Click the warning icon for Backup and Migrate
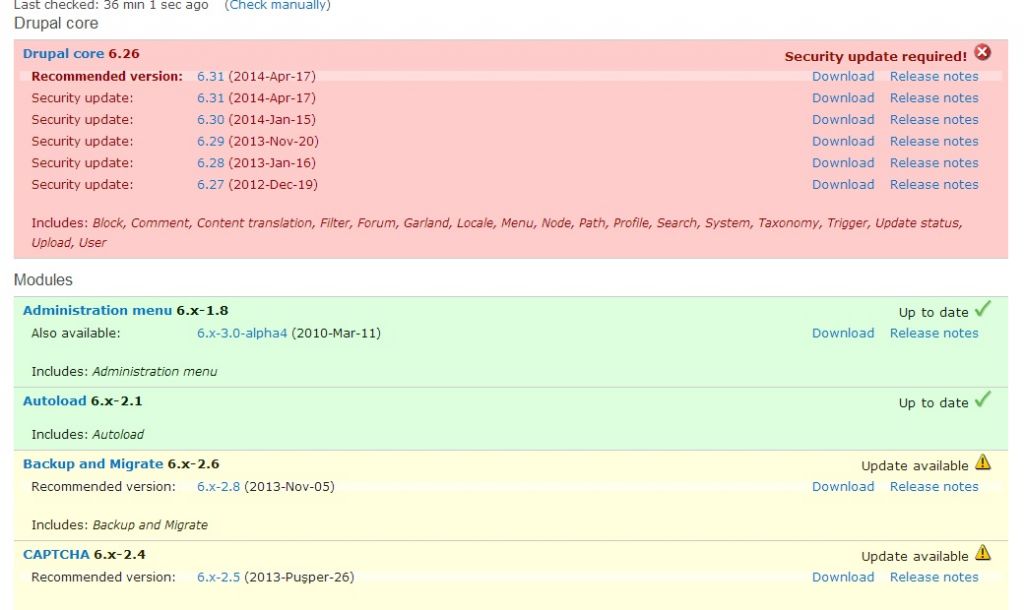 (x=983, y=463)
